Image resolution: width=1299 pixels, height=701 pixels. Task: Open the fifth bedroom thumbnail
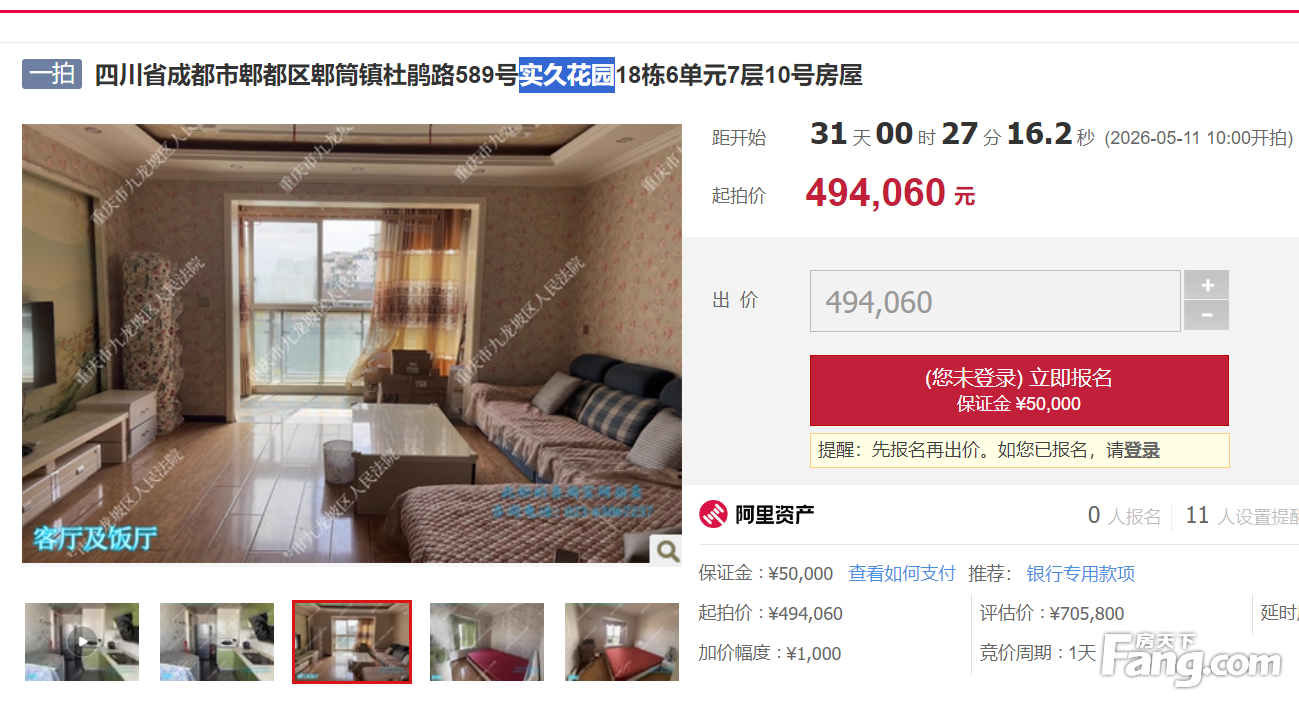[x=622, y=642]
